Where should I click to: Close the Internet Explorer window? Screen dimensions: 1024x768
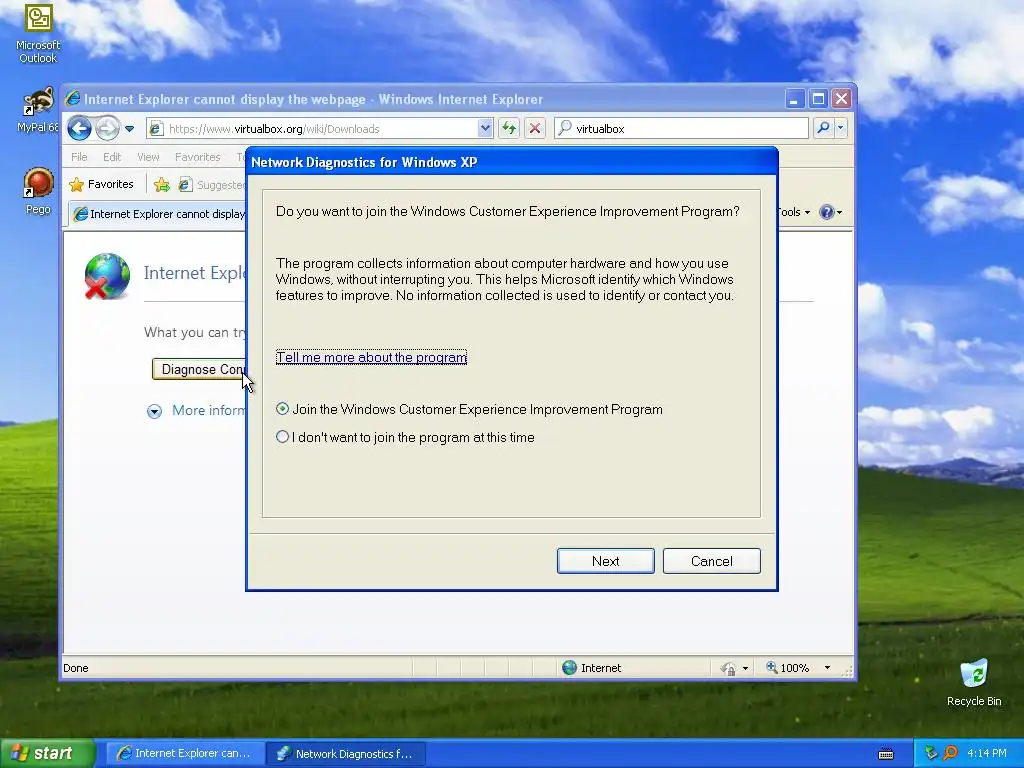[841, 99]
